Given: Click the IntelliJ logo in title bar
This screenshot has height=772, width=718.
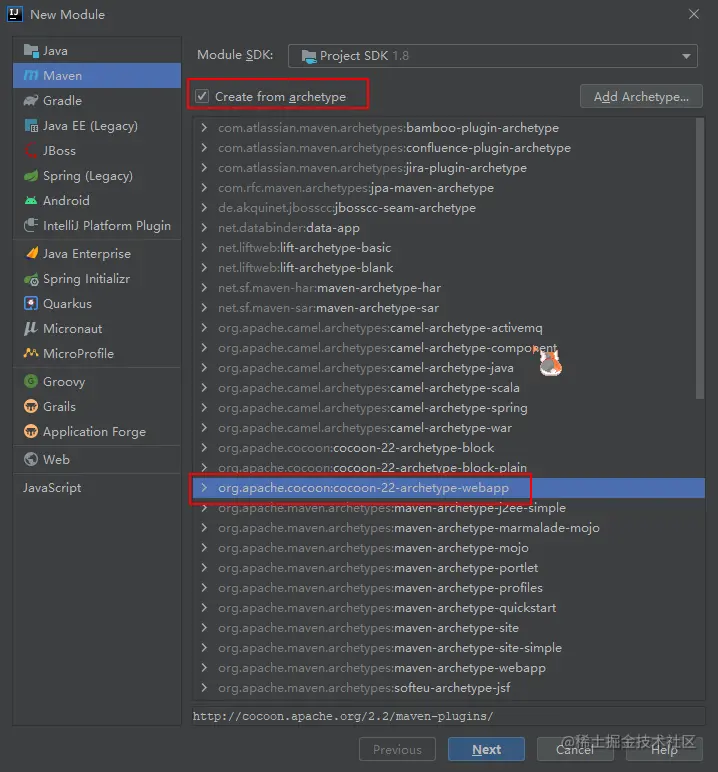Looking at the screenshot, I should (15, 14).
